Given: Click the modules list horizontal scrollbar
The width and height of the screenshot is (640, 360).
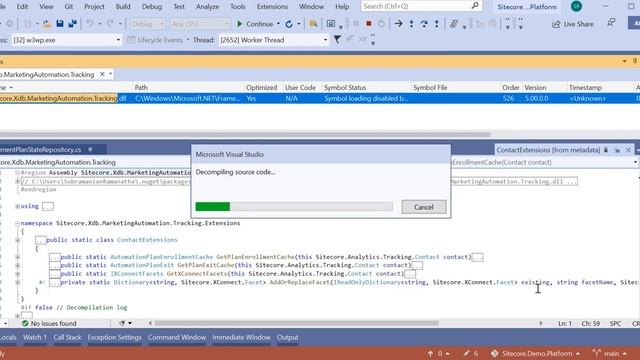Looking at the screenshot, I should [x=245, y=134].
